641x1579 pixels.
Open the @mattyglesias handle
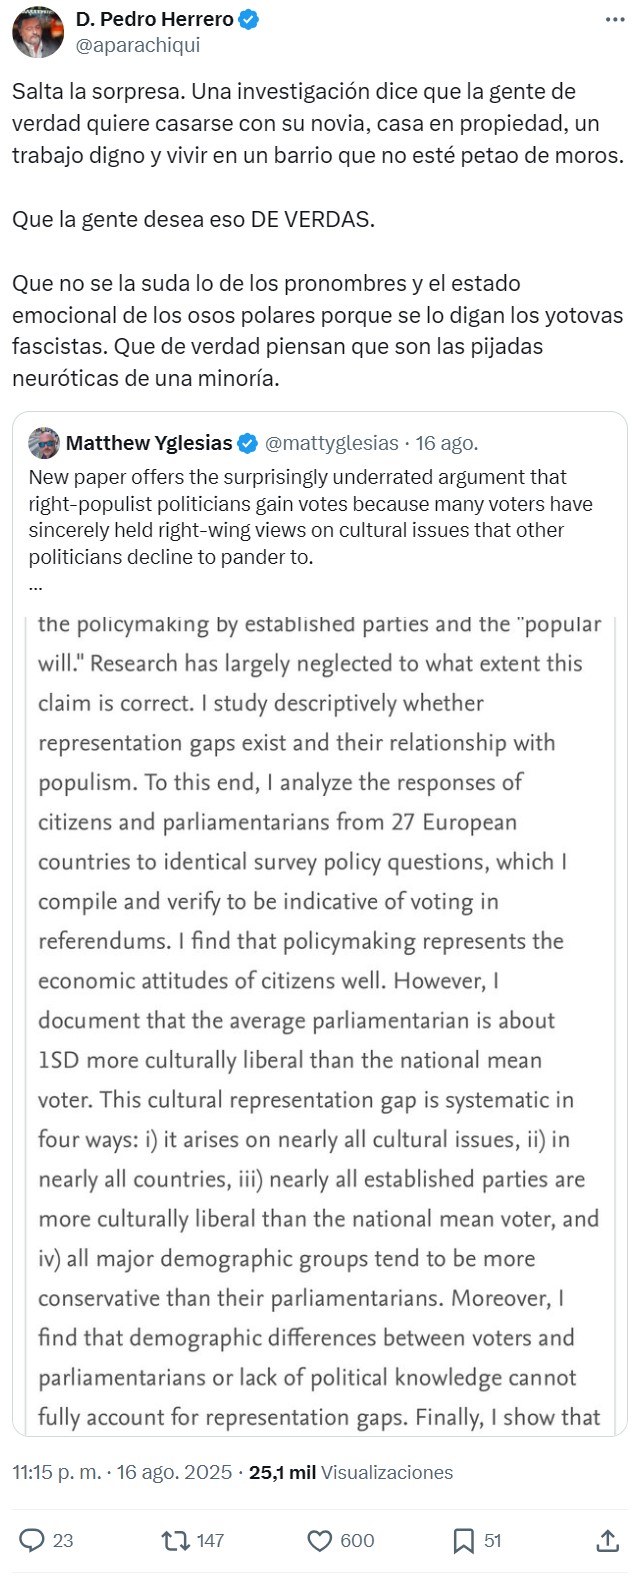click(332, 443)
